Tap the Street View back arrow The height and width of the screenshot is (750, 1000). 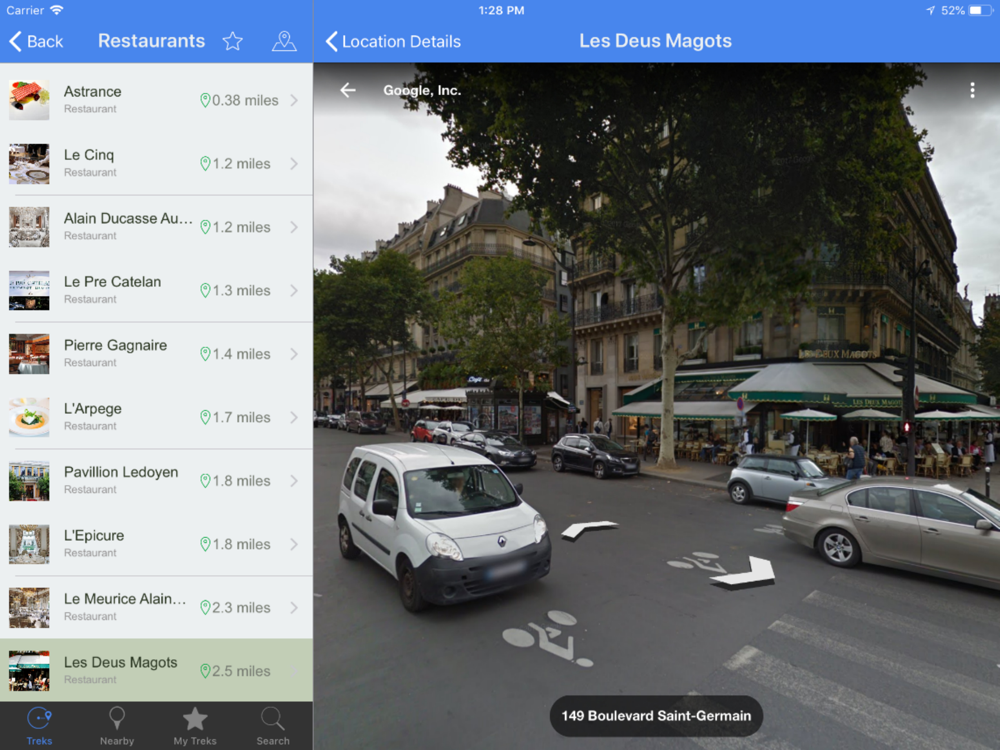point(348,91)
